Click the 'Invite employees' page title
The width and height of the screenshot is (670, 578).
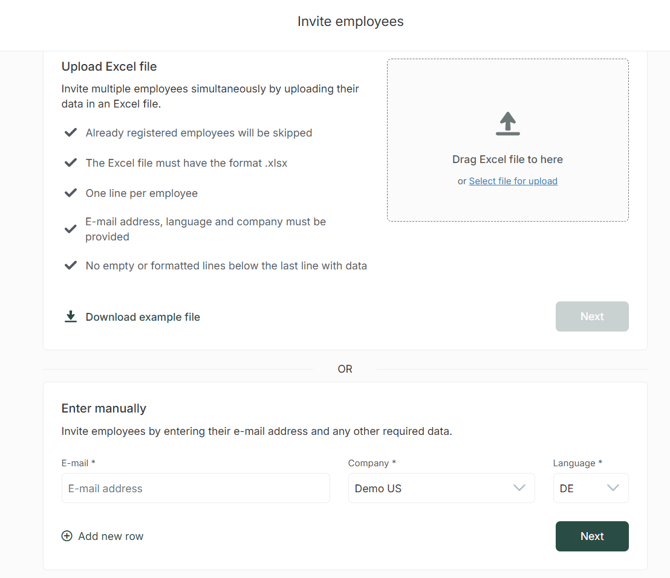tap(350, 21)
